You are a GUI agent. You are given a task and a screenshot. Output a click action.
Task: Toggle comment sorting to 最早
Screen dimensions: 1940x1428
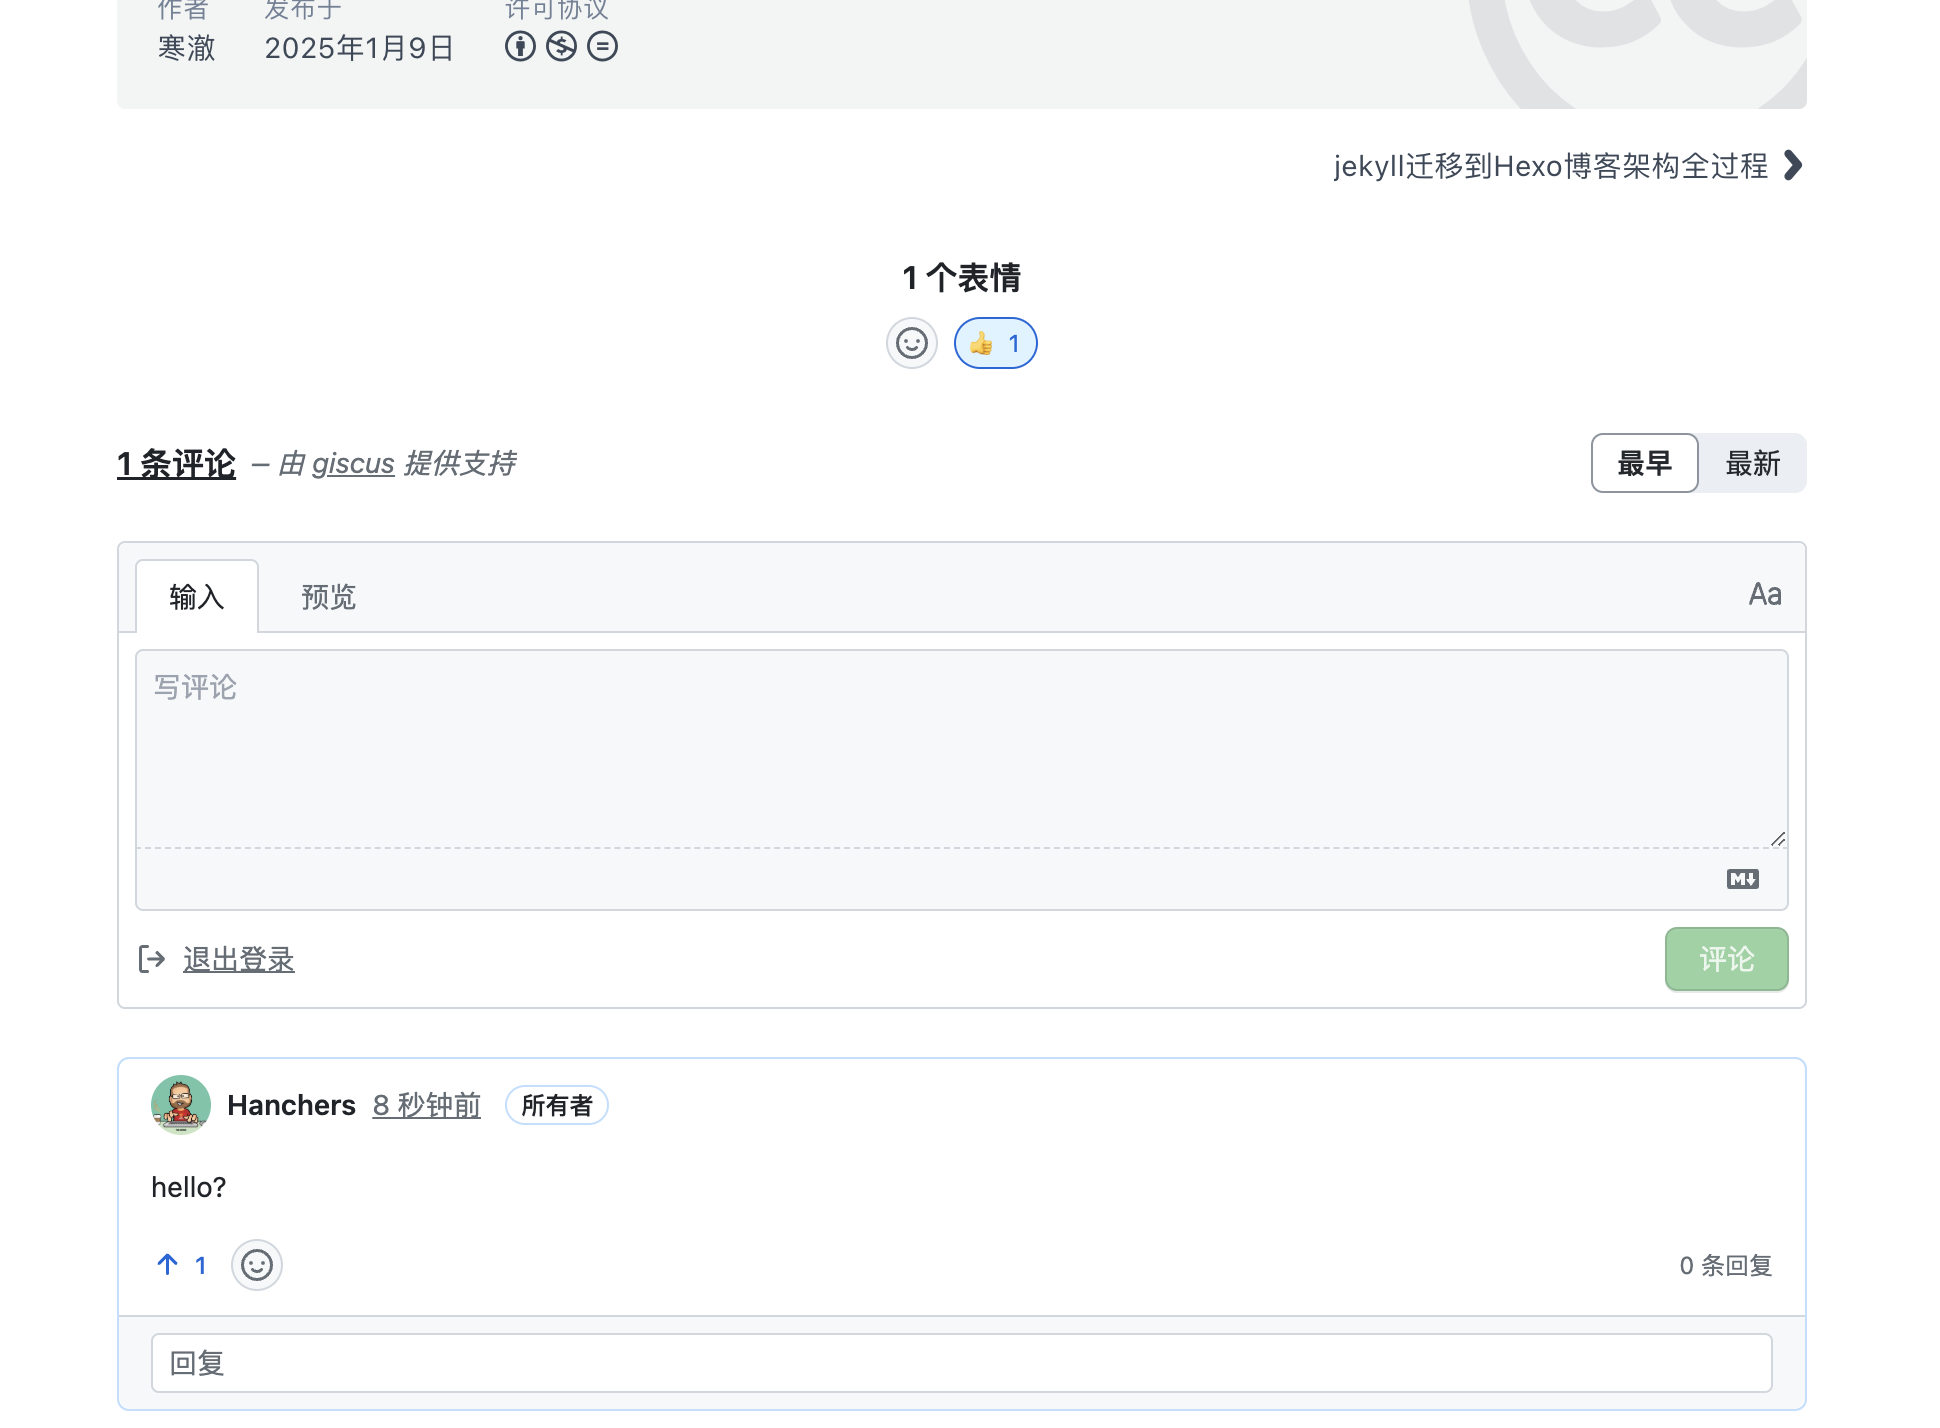[1644, 463]
